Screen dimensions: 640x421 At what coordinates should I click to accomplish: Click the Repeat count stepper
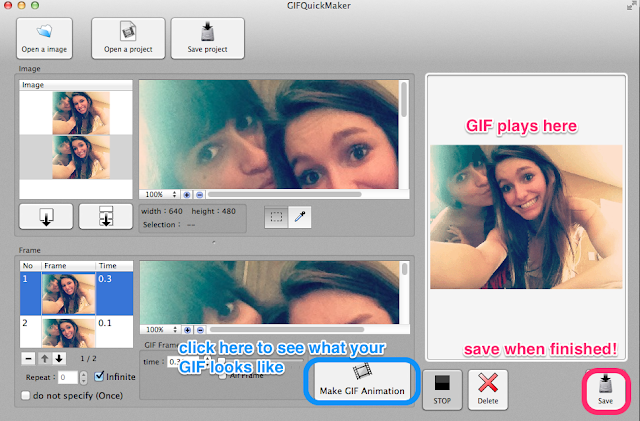[x=83, y=377]
